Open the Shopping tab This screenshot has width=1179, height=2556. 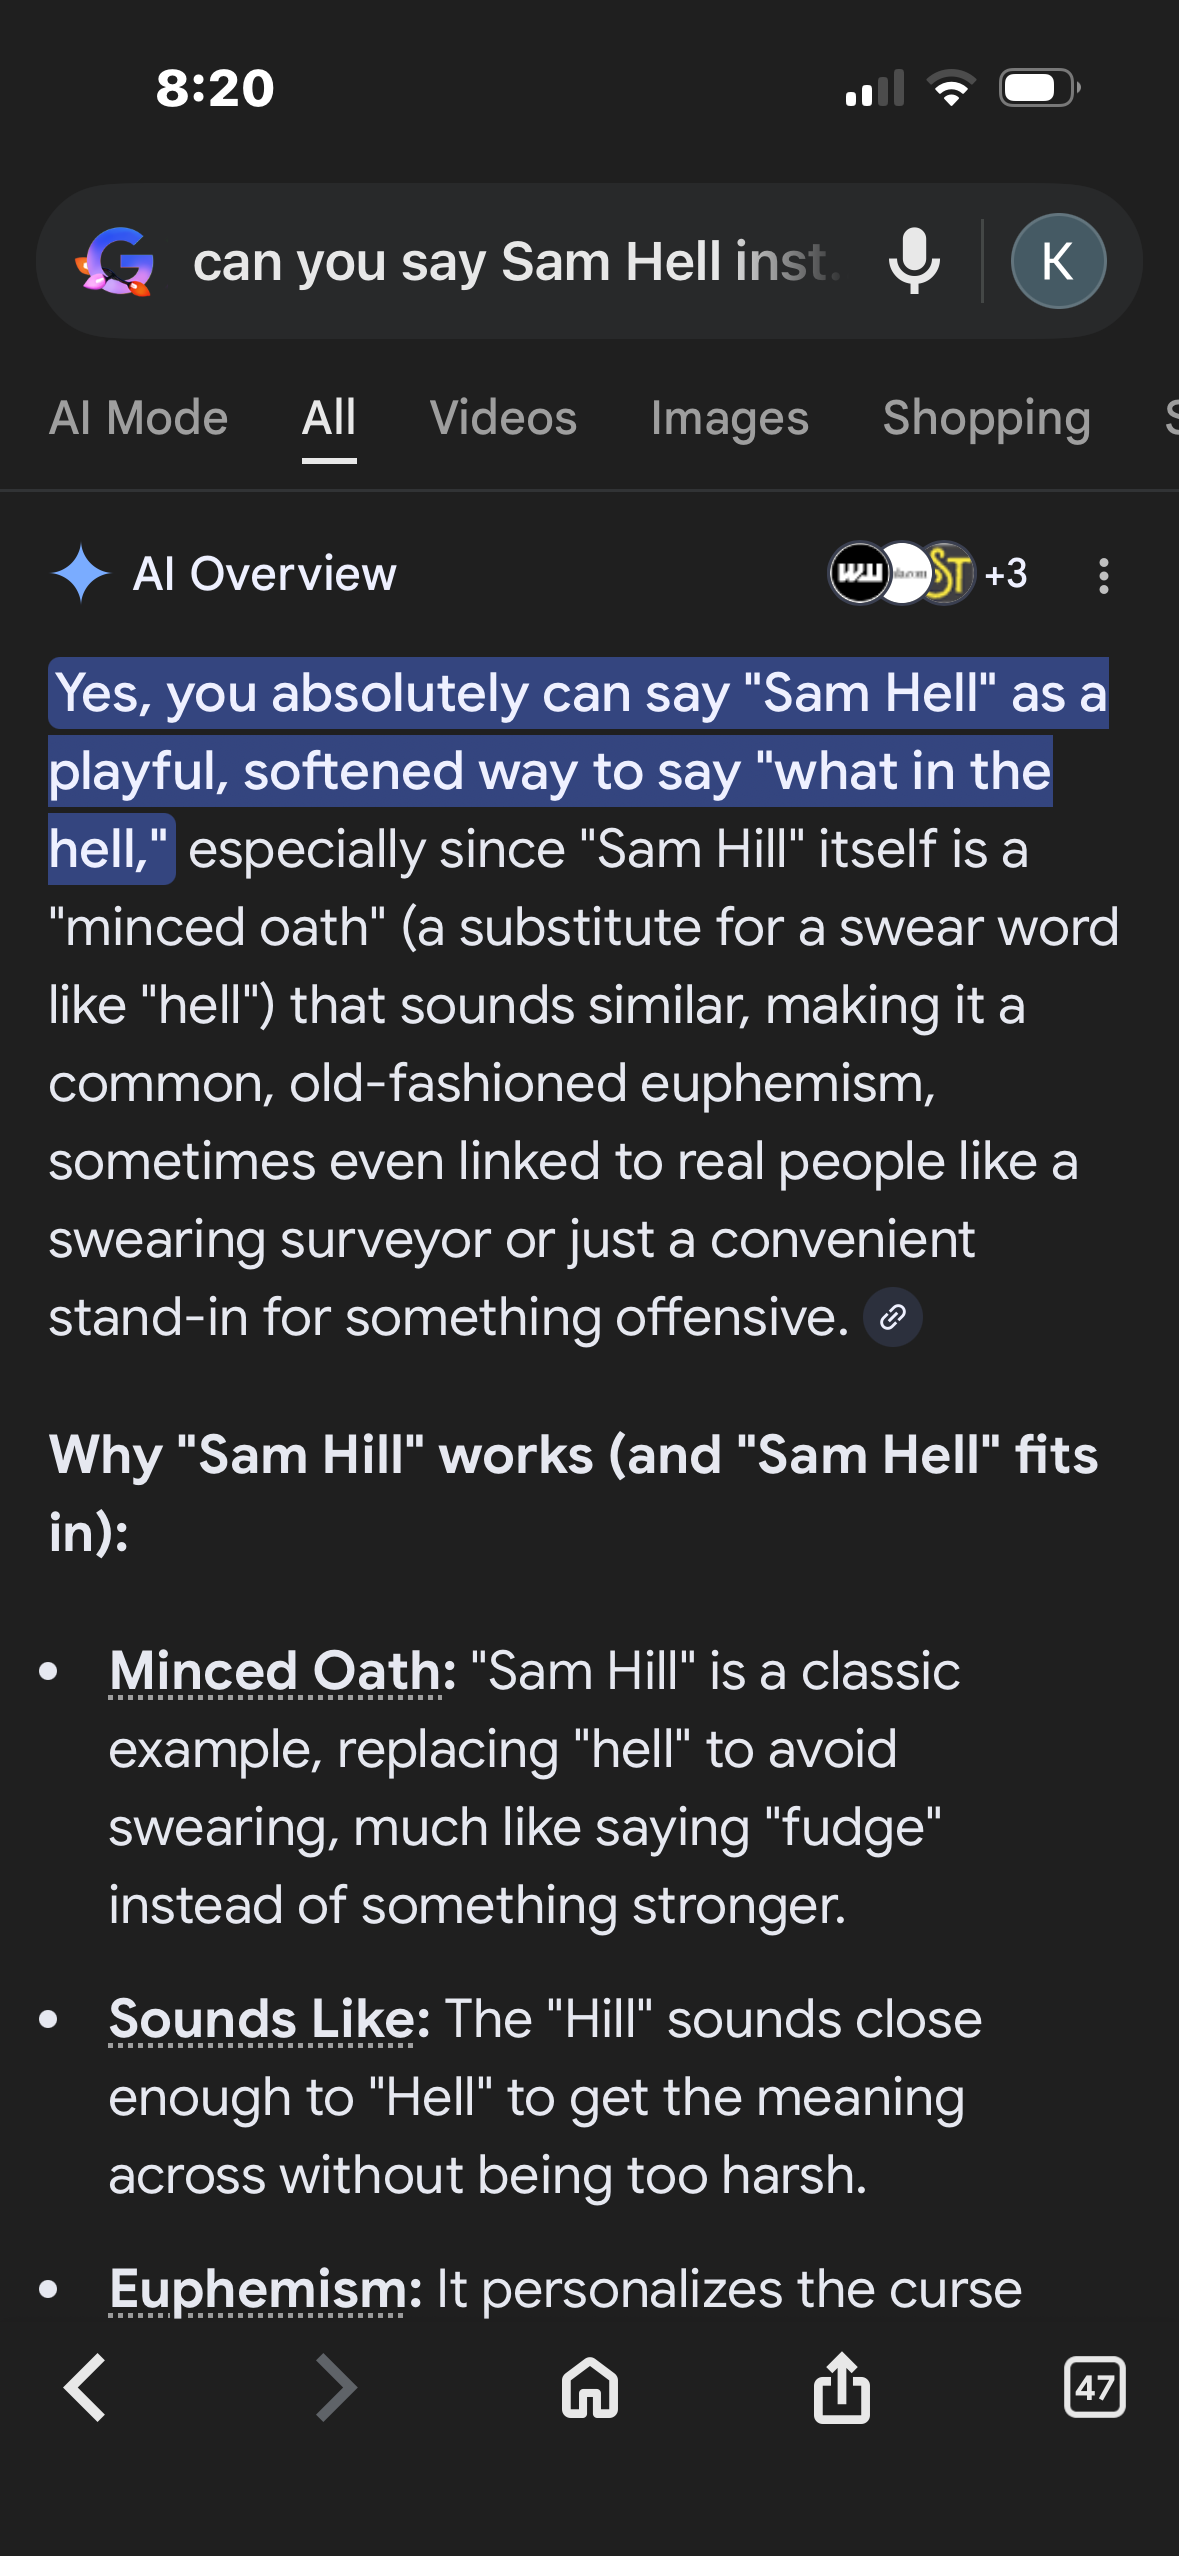pos(986,418)
